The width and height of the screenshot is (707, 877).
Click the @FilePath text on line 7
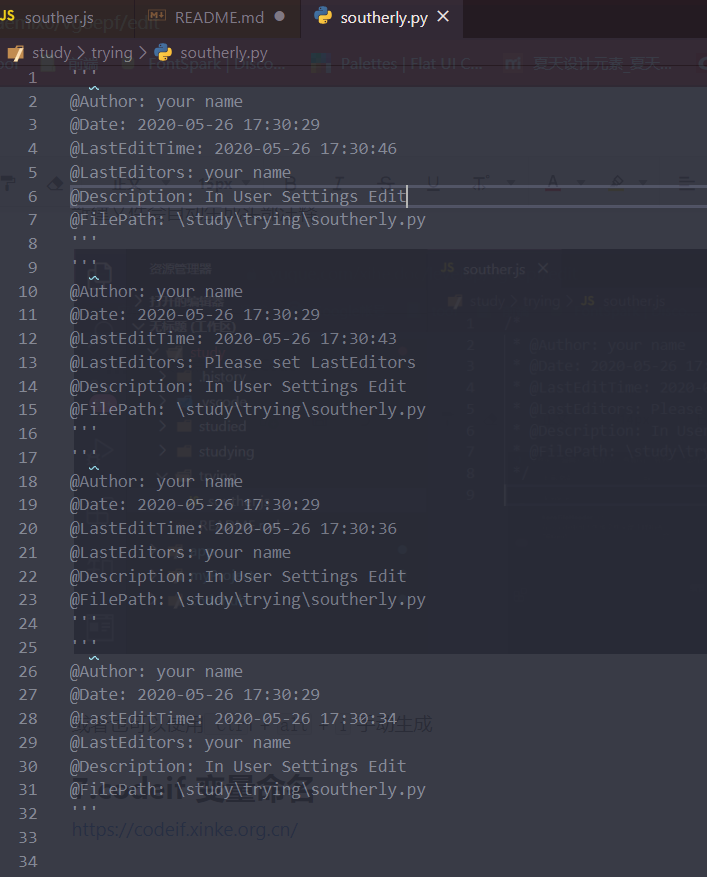point(247,220)
